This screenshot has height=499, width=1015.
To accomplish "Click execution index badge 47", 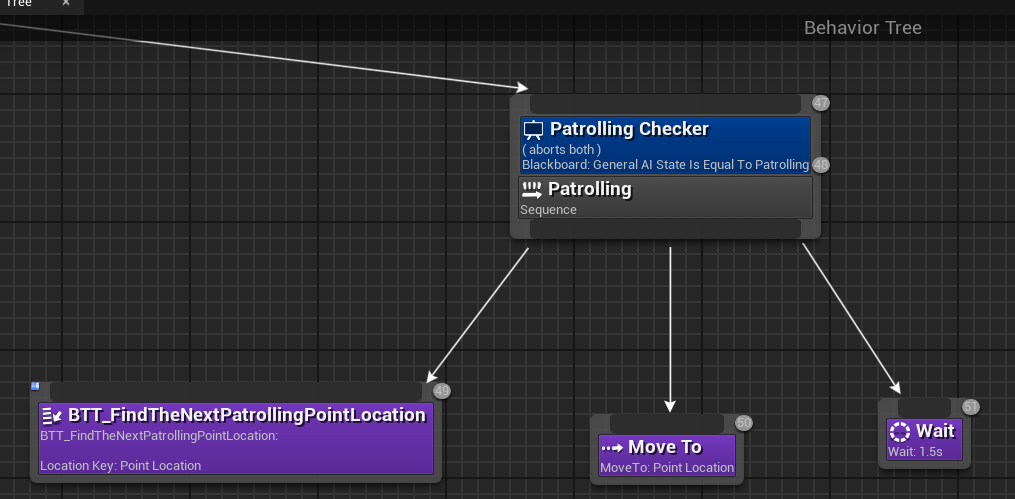I will [x=821, y=103].
